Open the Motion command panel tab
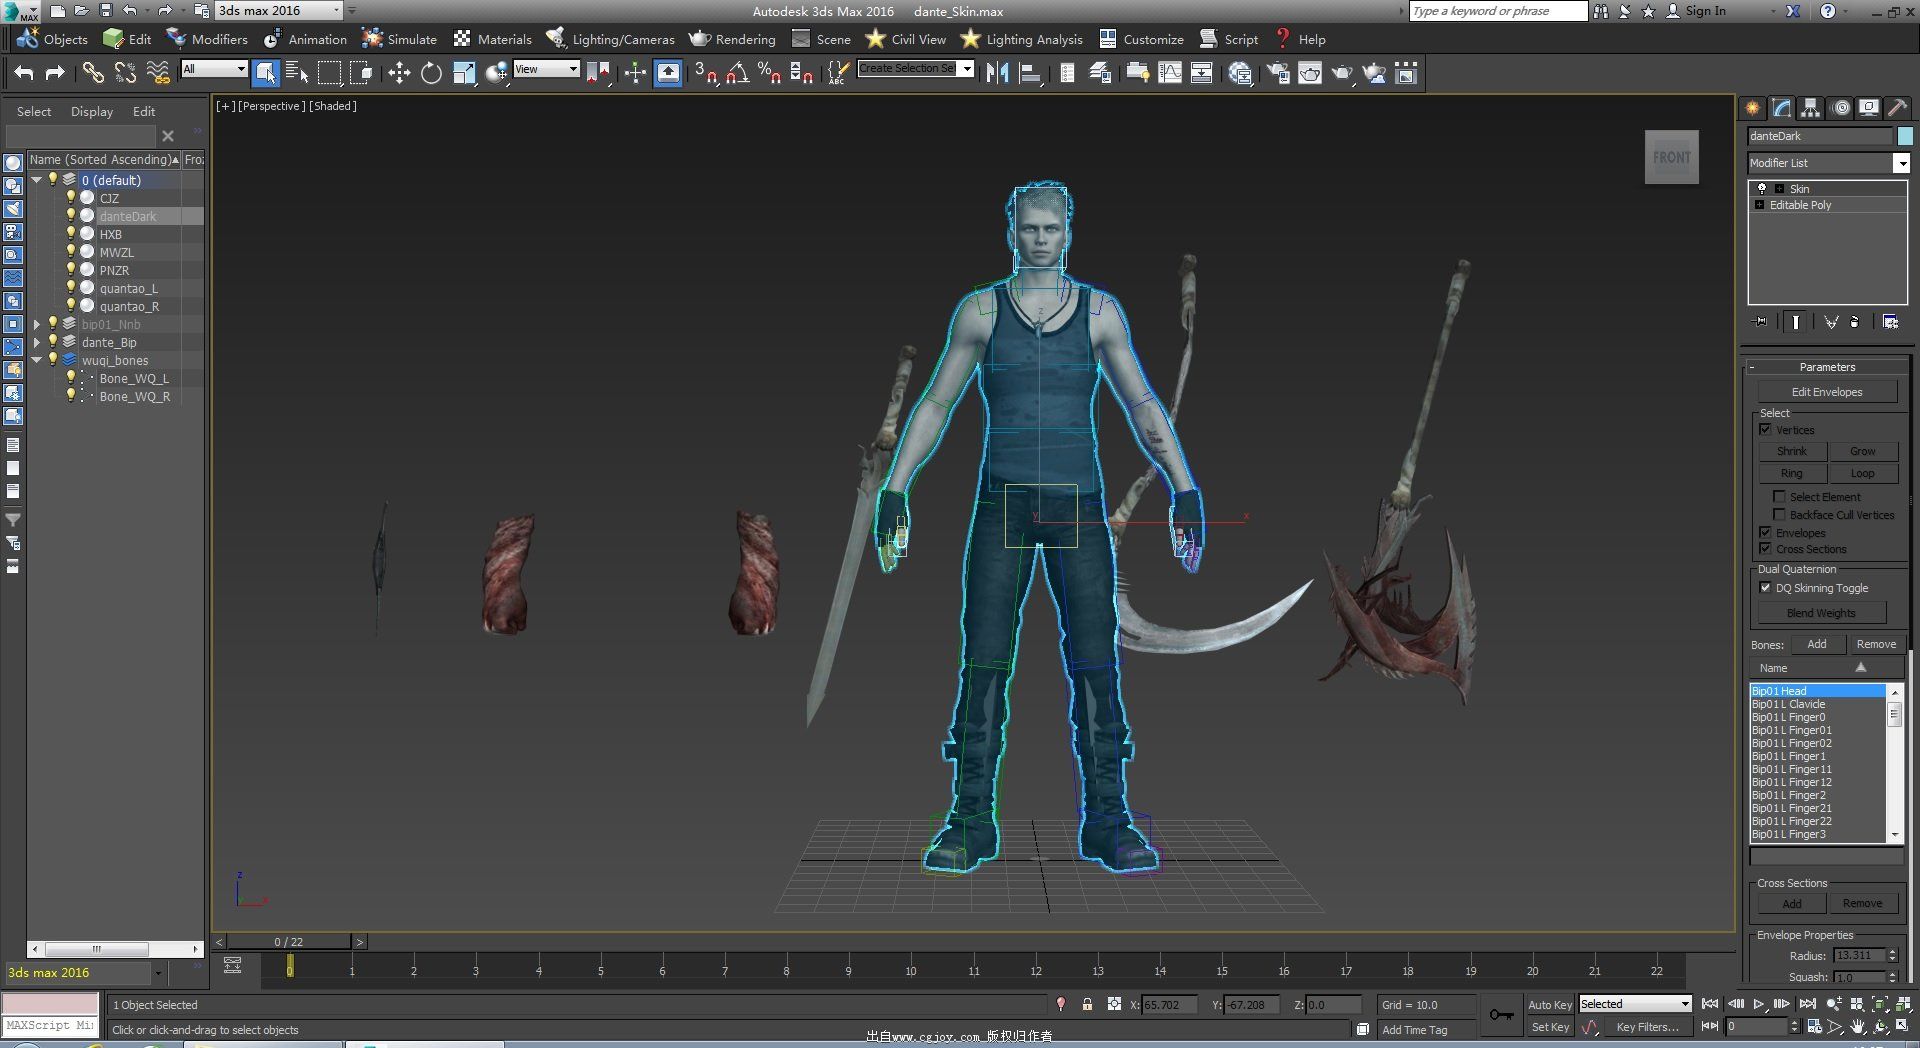This screenshot has height=1048, width=1920. pyautogui.click(x=1841, y=108)
